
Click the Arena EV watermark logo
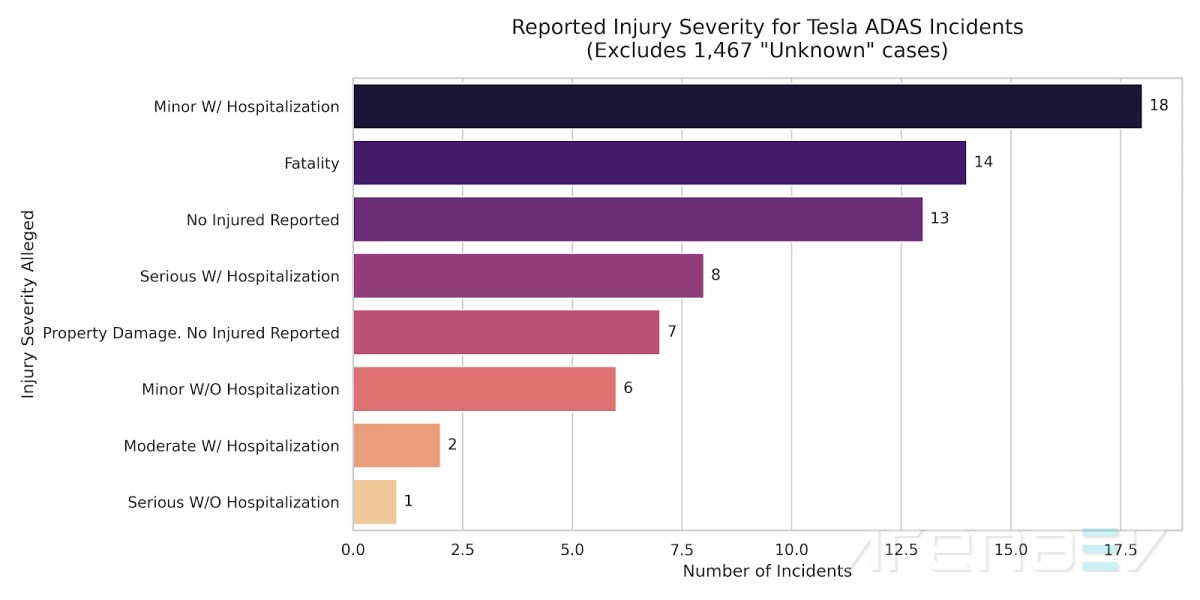1010,550
